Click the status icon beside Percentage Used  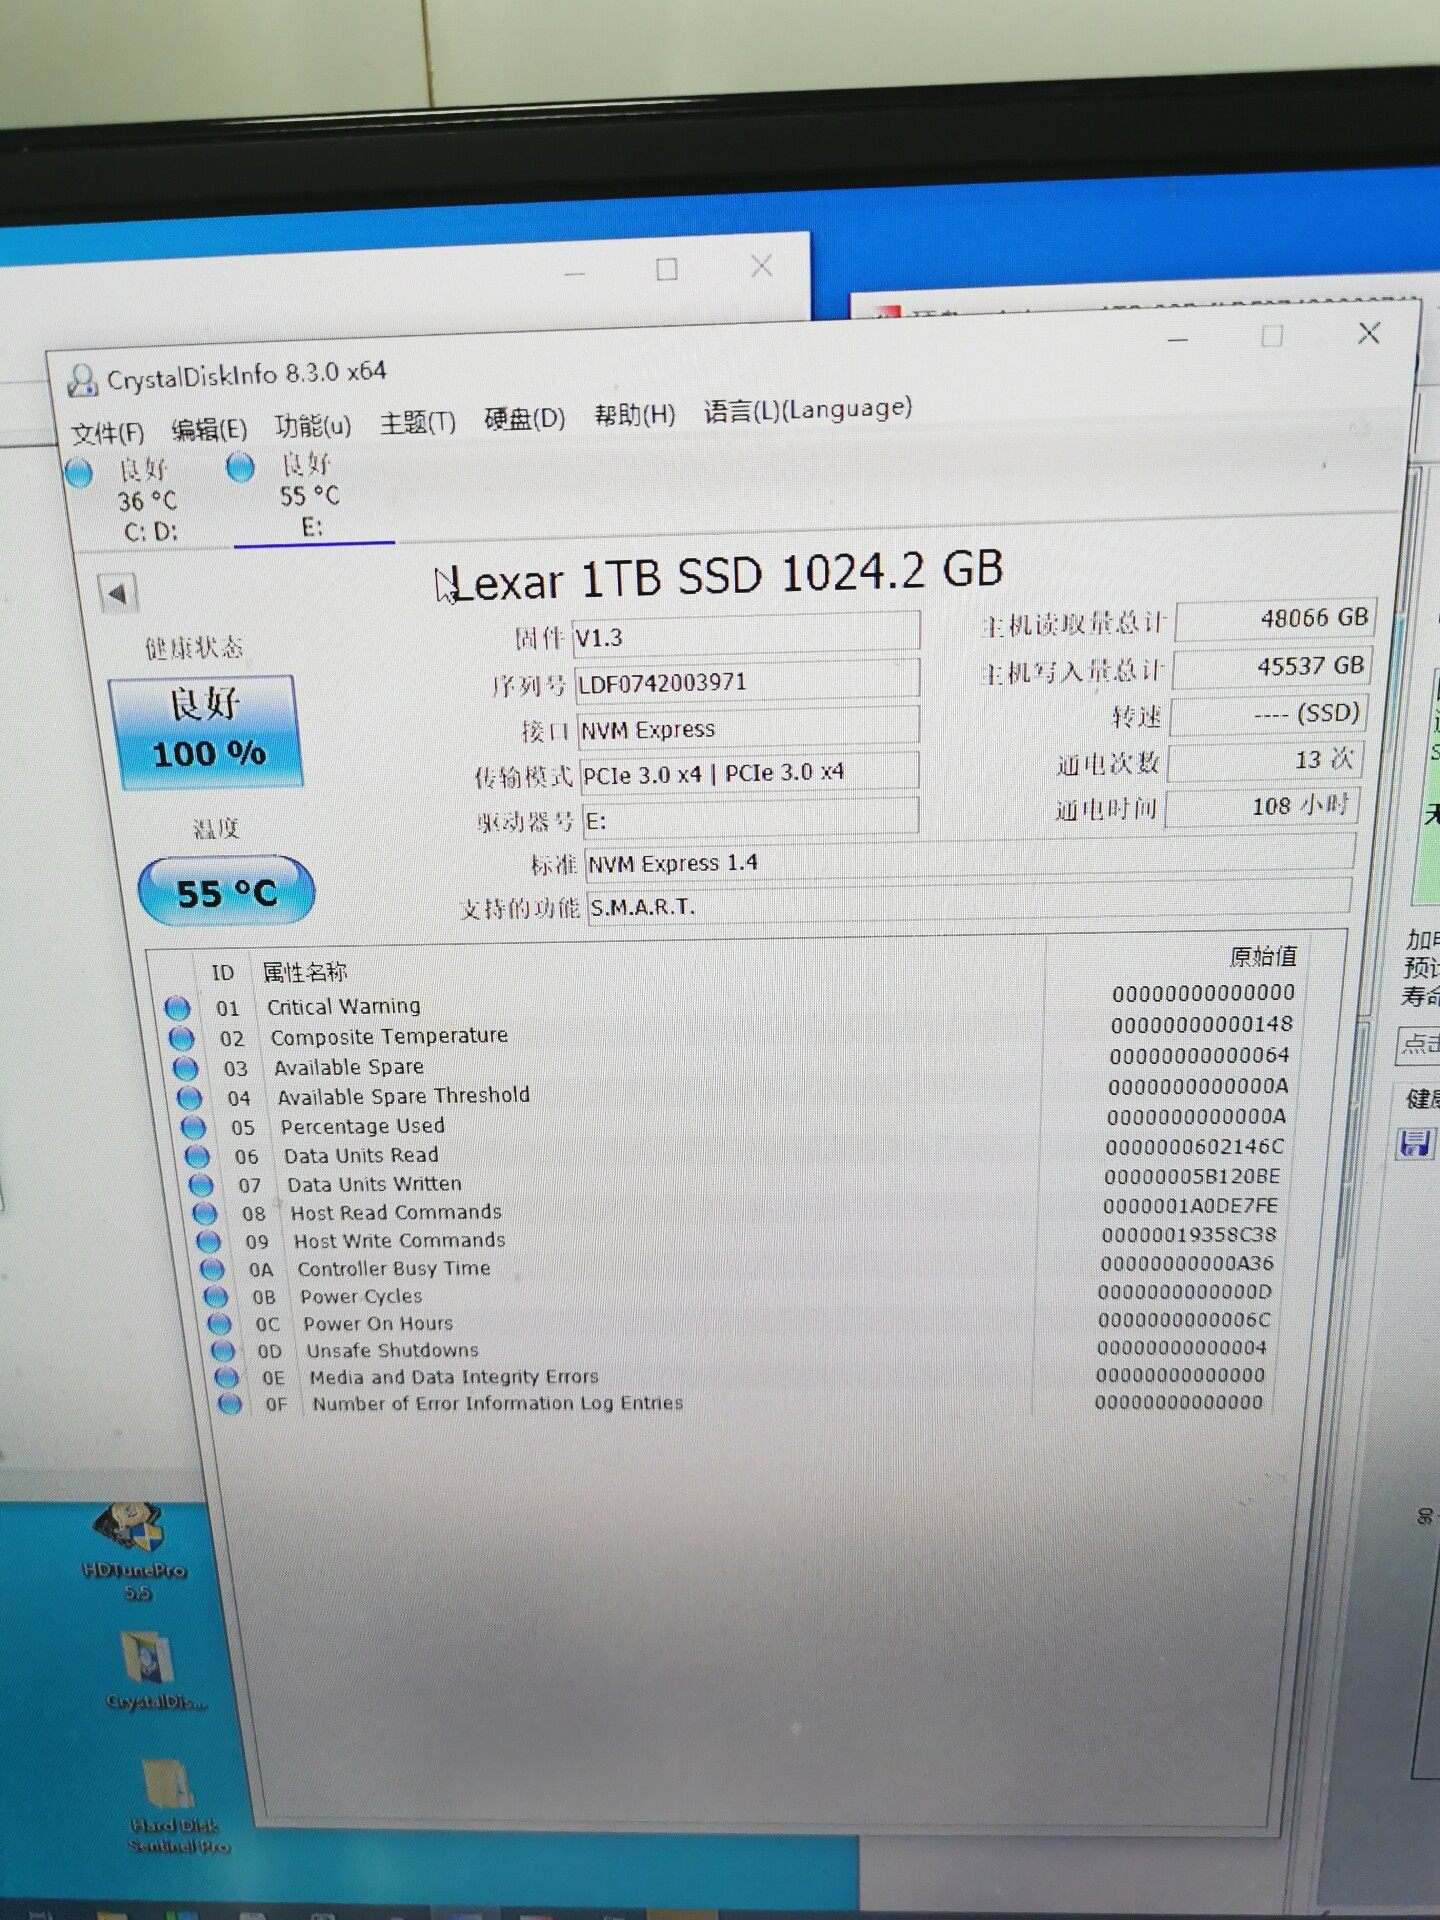pos(193,1127)
